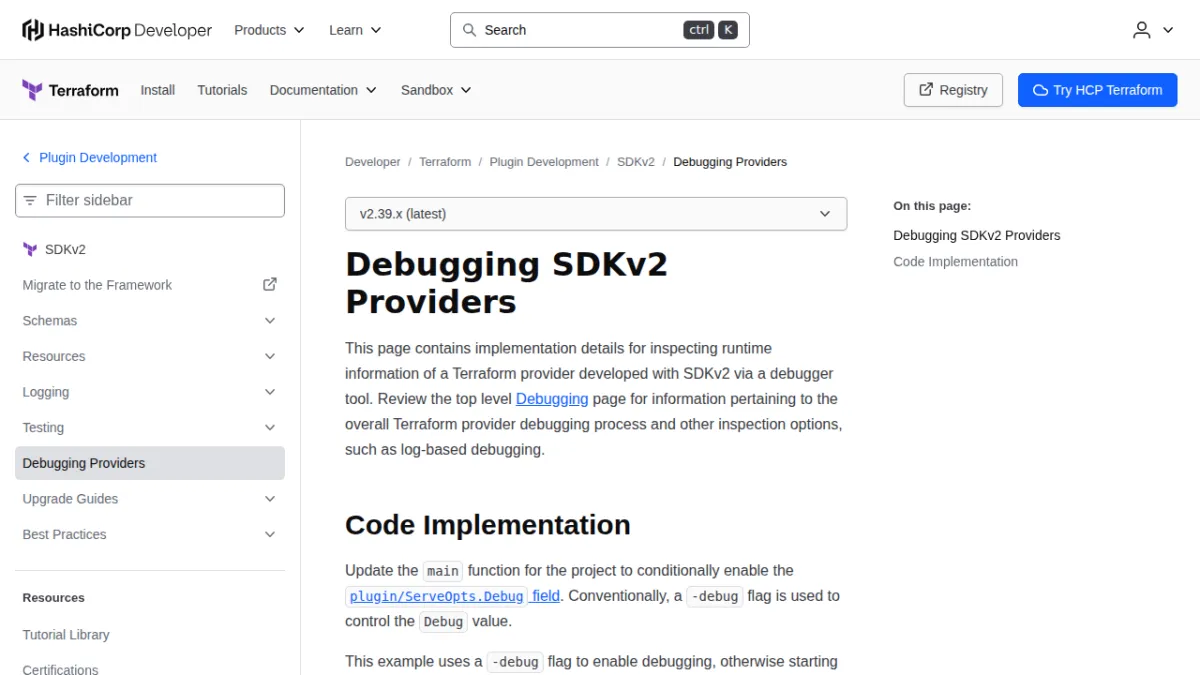Image resolution: width=1200 pixels, height=675 pixels.
Task: Click the Registry button
Action: pos(953,90)
